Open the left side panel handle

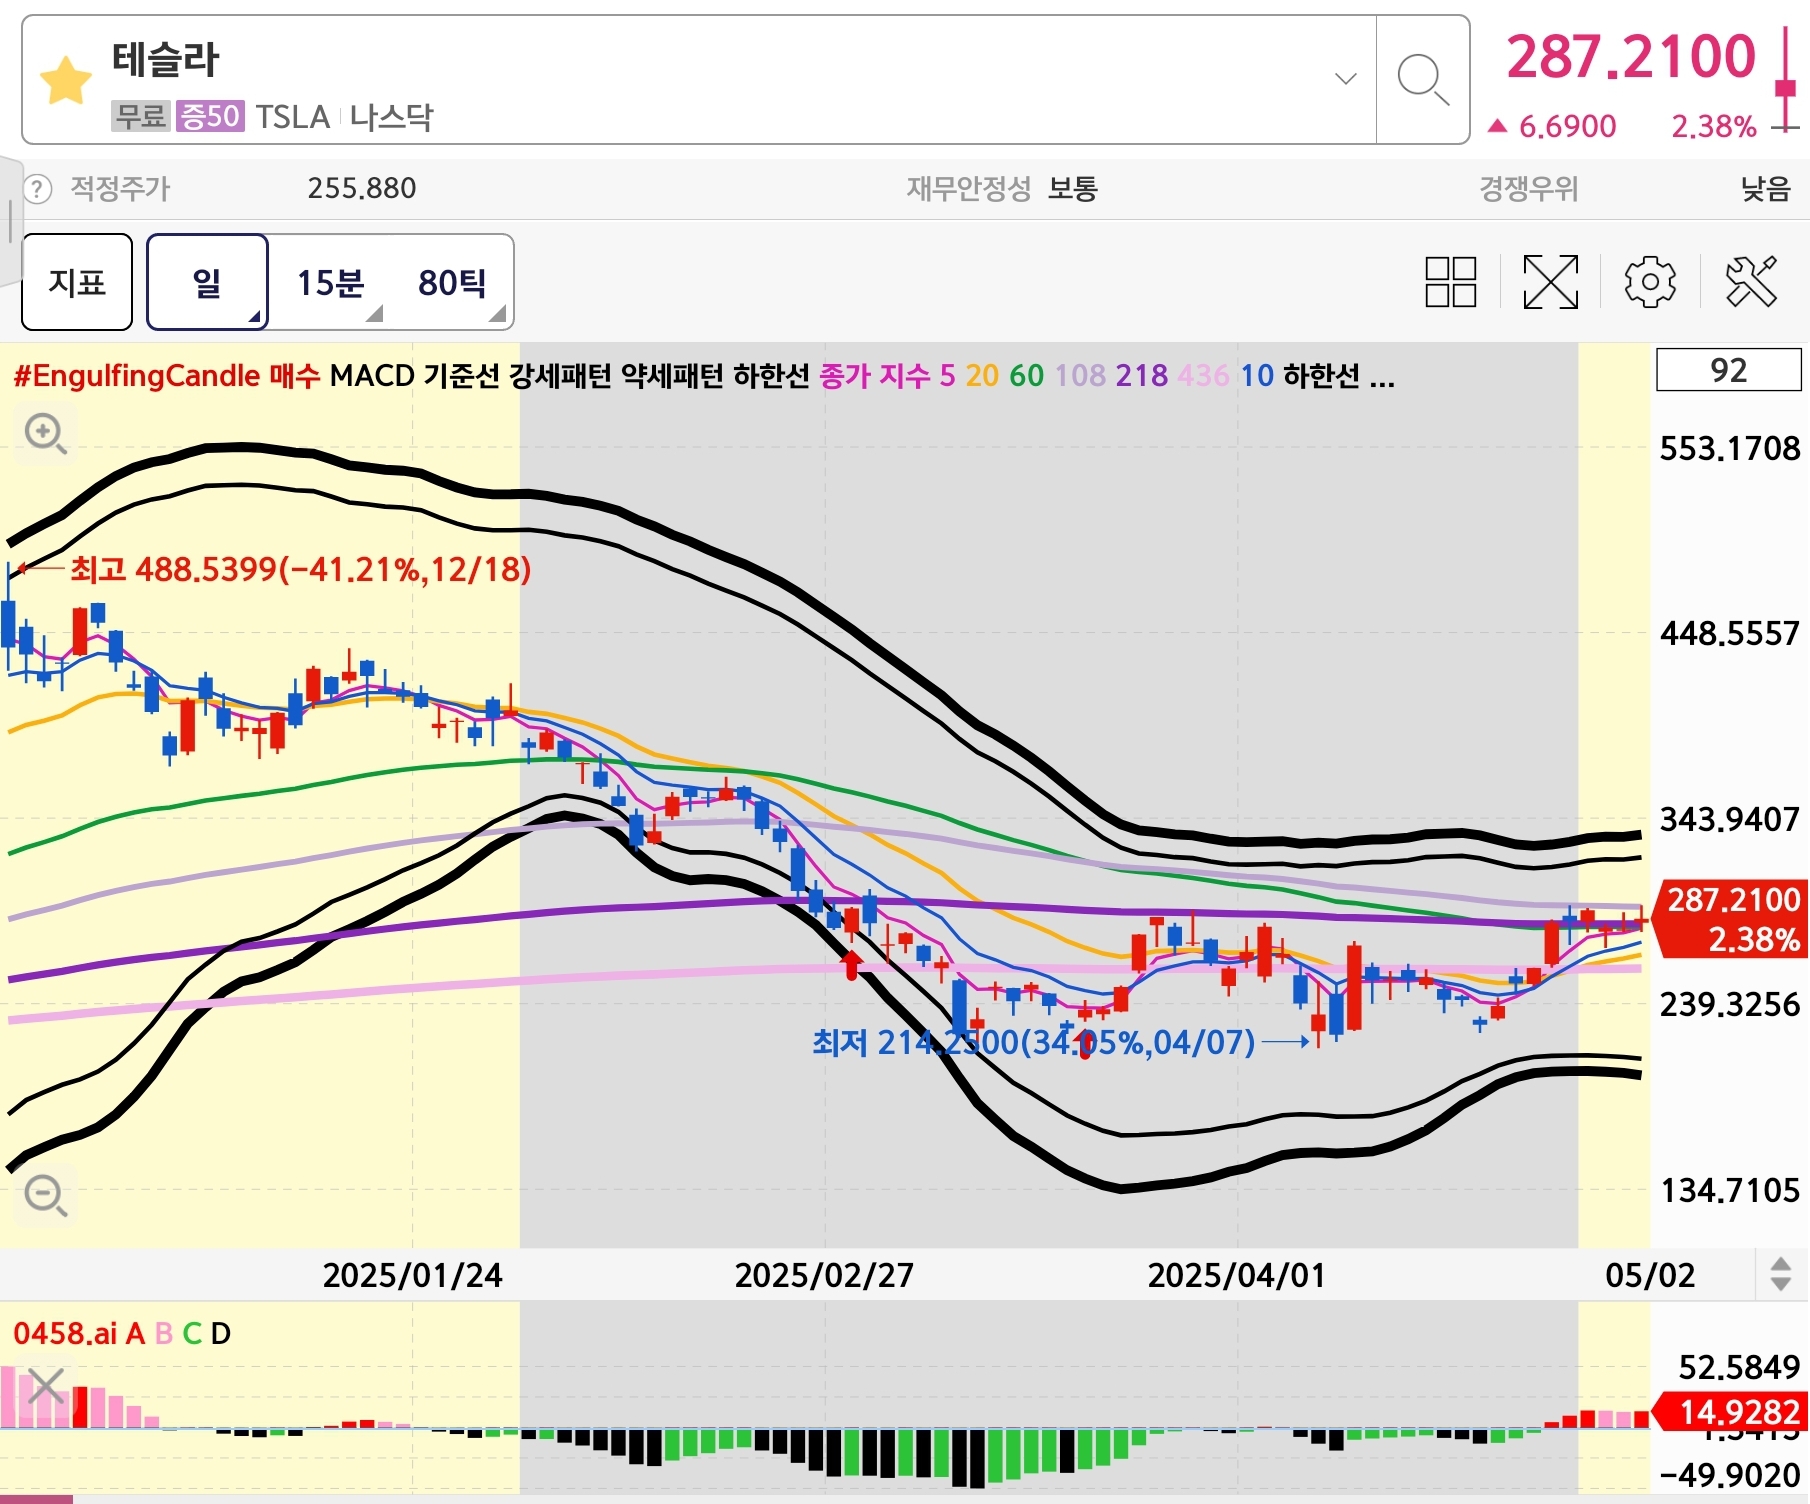[10, 220]
